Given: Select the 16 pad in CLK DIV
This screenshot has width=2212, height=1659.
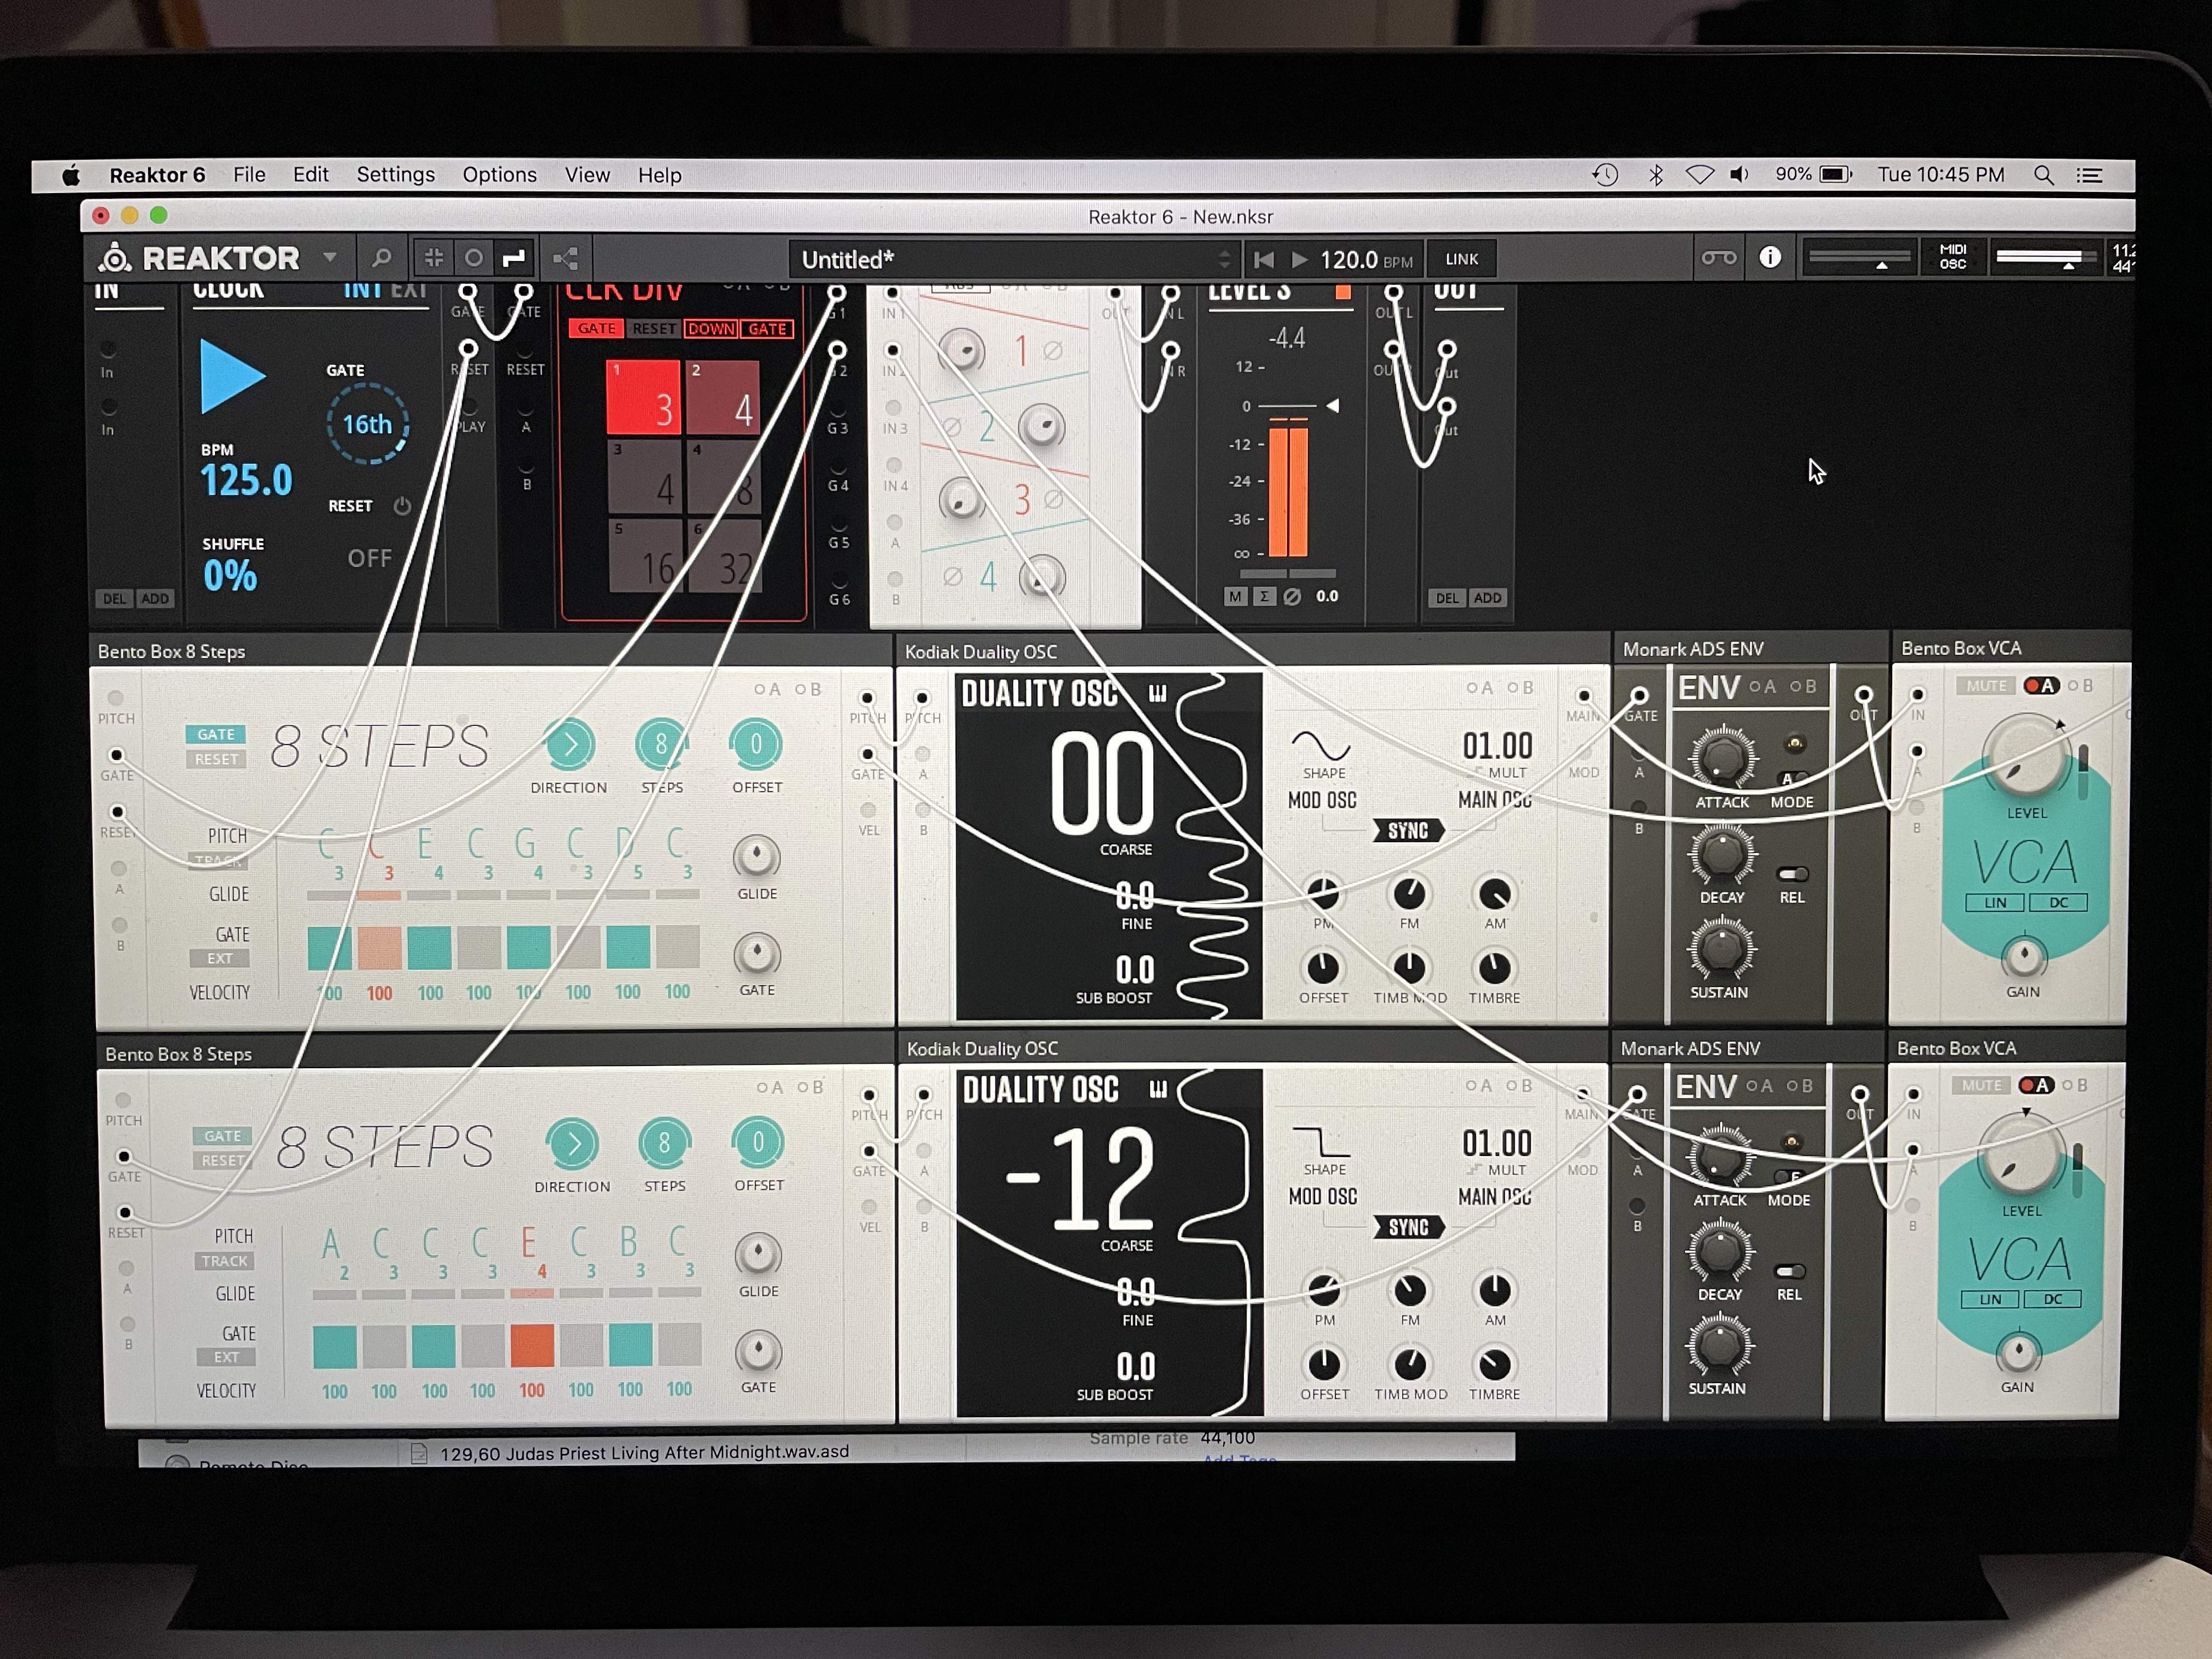Looking at the screenshot, I should 646,557.
